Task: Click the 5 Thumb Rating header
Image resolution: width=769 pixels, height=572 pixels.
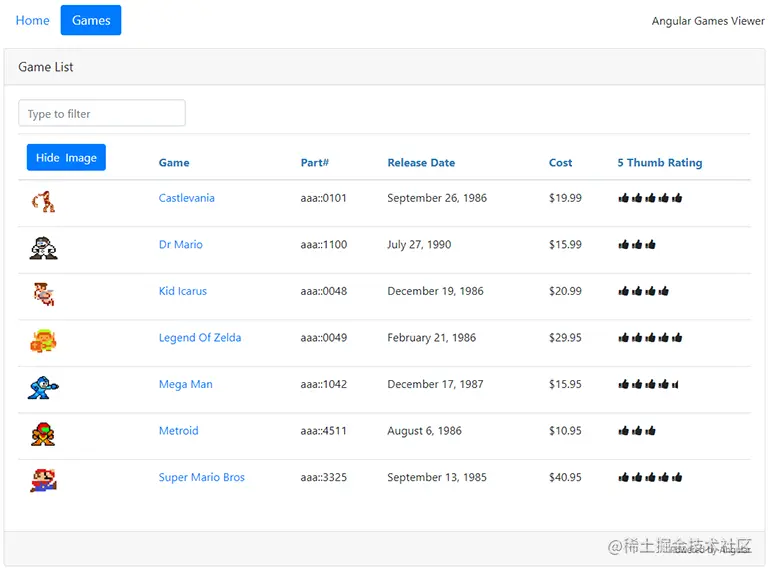Action: 660,163
